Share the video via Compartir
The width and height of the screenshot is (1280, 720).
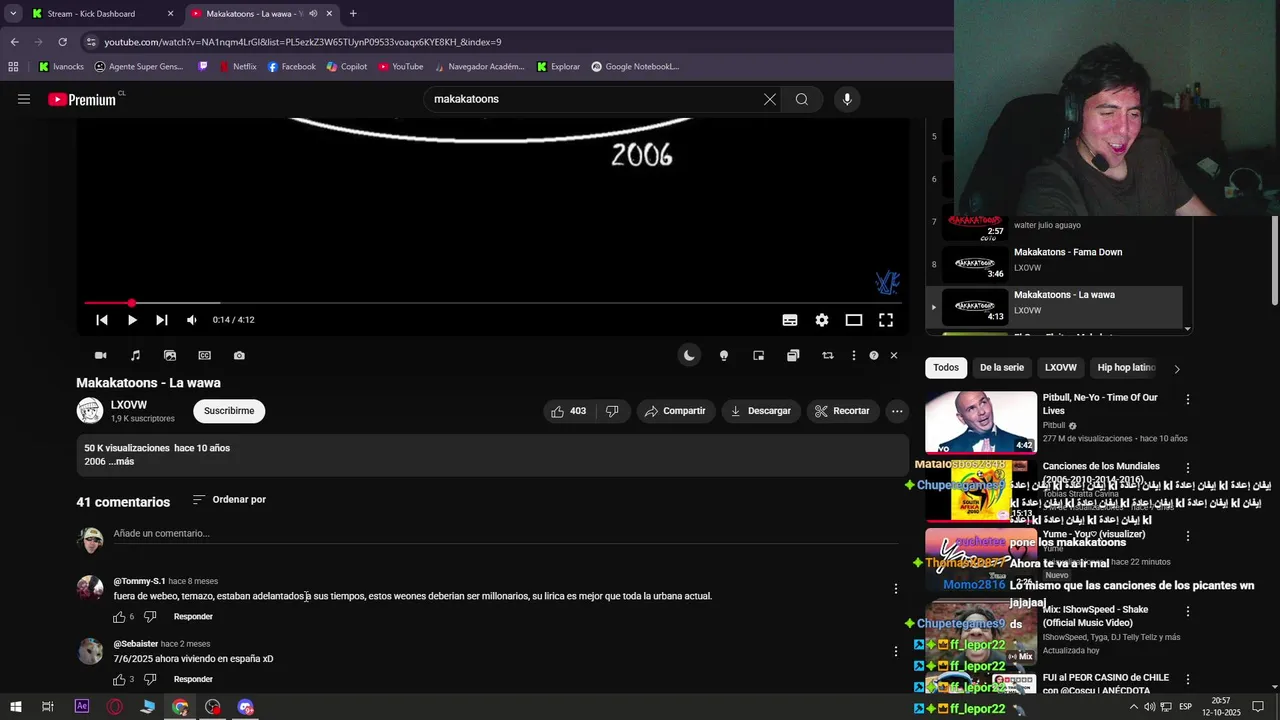[x=676, y=411]
